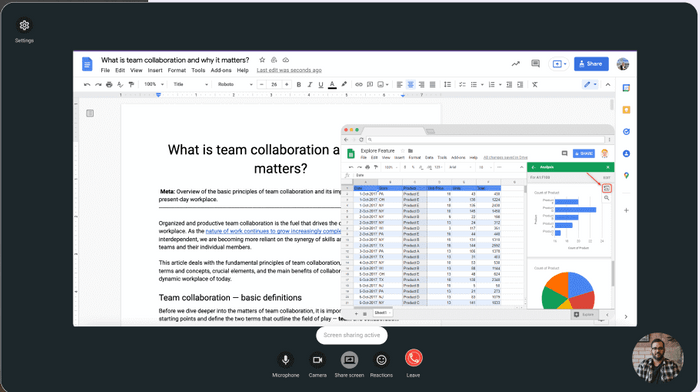Center-align the text
This screenshot has height=392, width=700.
(410, 84)
